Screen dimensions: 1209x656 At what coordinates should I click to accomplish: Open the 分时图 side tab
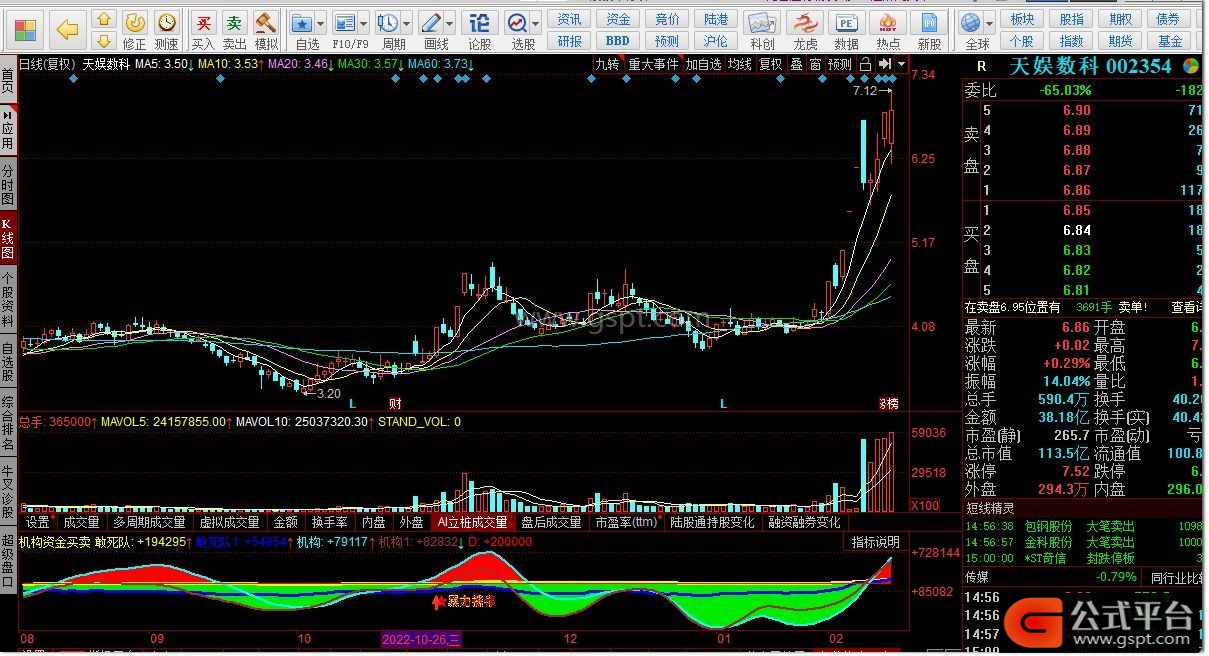click(8, 186)
